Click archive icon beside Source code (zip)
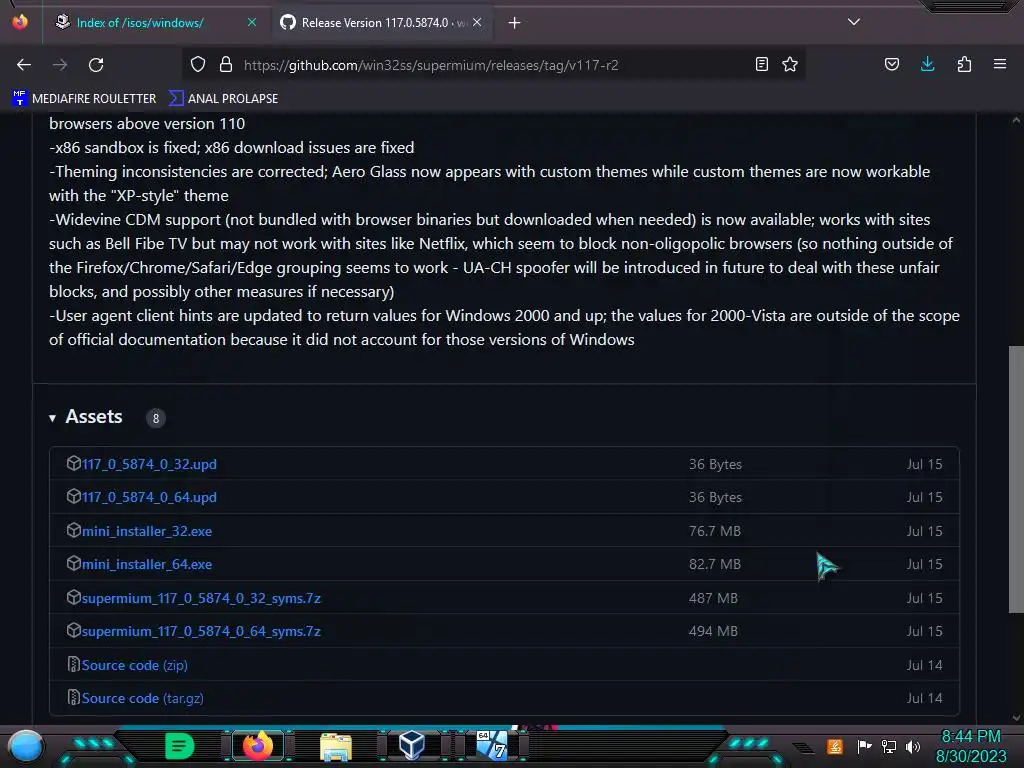Viewport: 1024px width, 768px height. click(74, 664)
